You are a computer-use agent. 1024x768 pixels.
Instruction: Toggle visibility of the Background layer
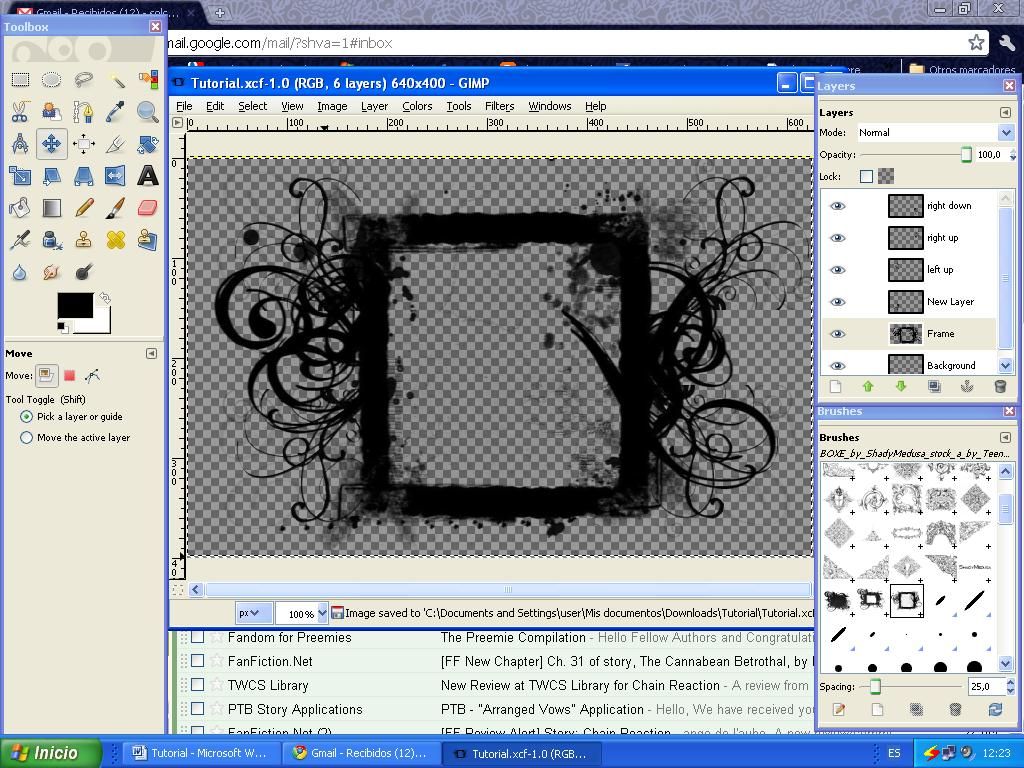point(838,365)
